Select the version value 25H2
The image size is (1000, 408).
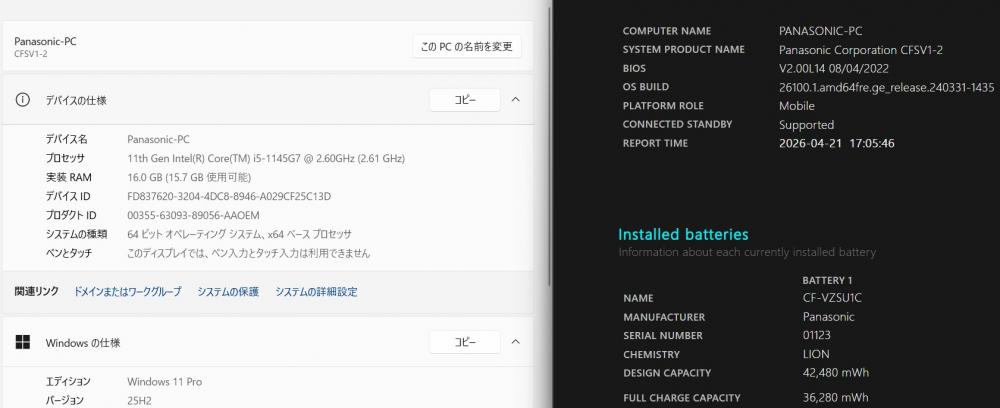point(140,400)
